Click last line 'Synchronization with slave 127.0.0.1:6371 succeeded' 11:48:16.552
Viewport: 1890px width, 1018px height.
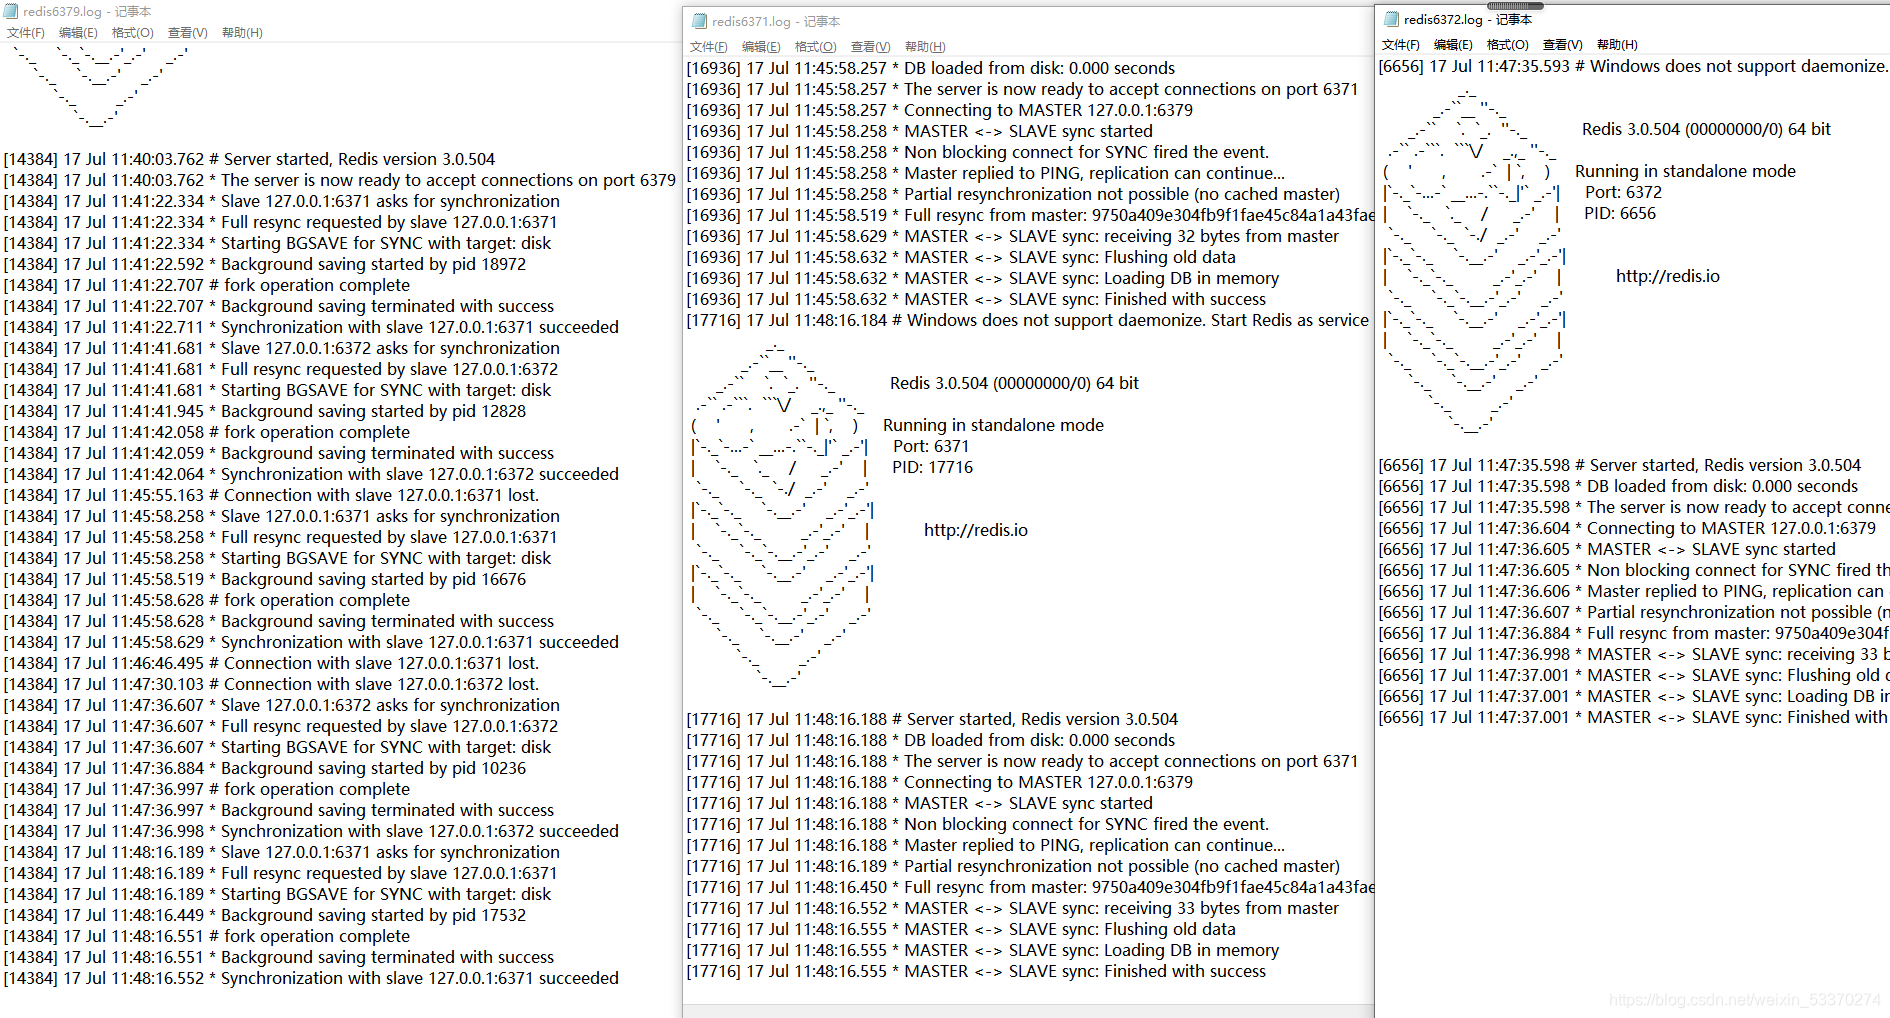(312, 978)
